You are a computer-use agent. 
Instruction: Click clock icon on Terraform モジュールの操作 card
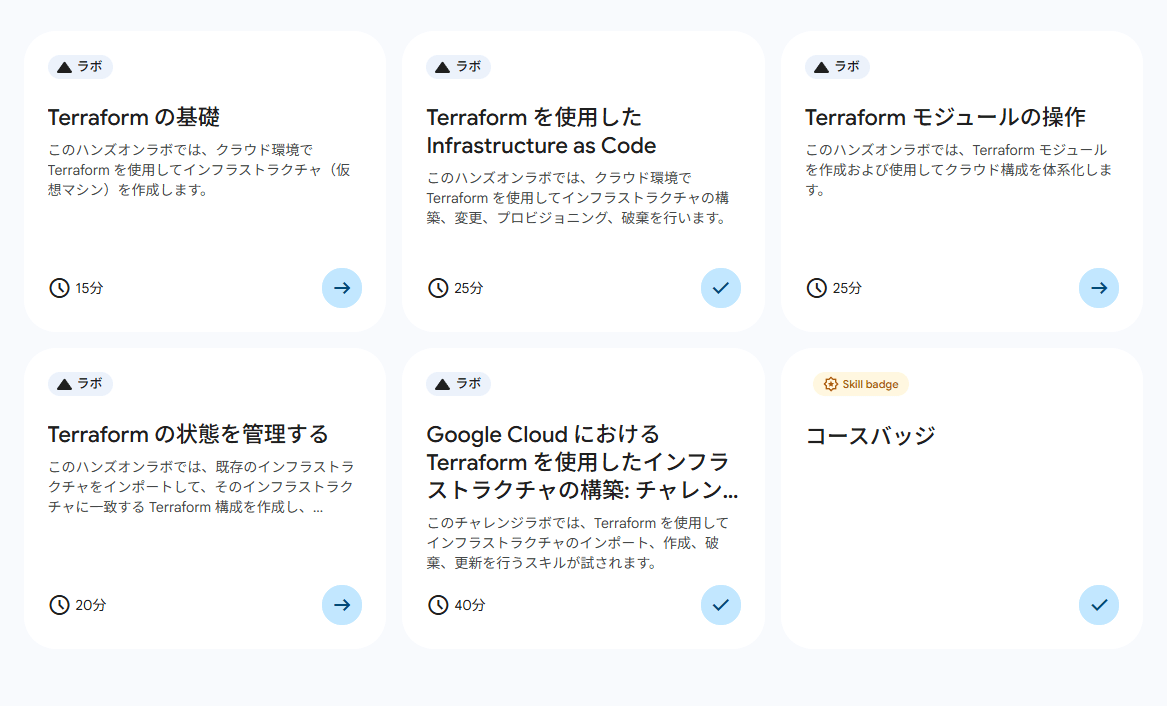(816, 288)
